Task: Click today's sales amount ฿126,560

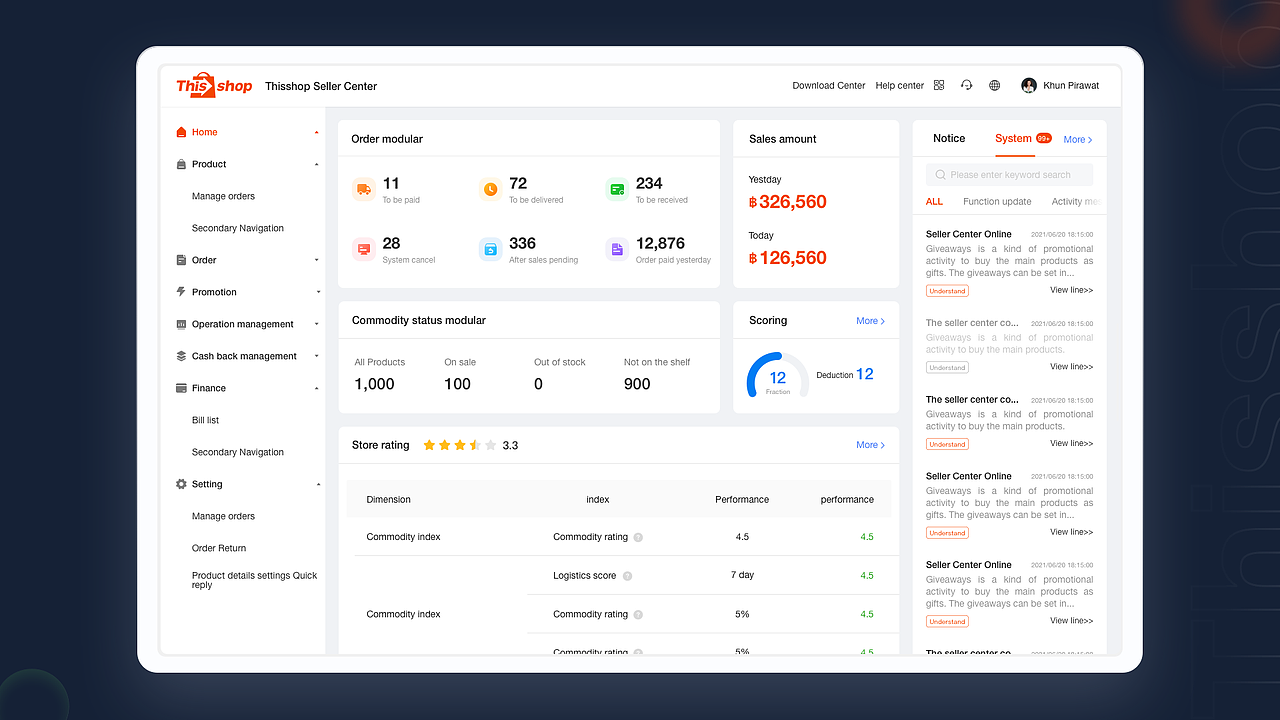Action: point(787,258)
